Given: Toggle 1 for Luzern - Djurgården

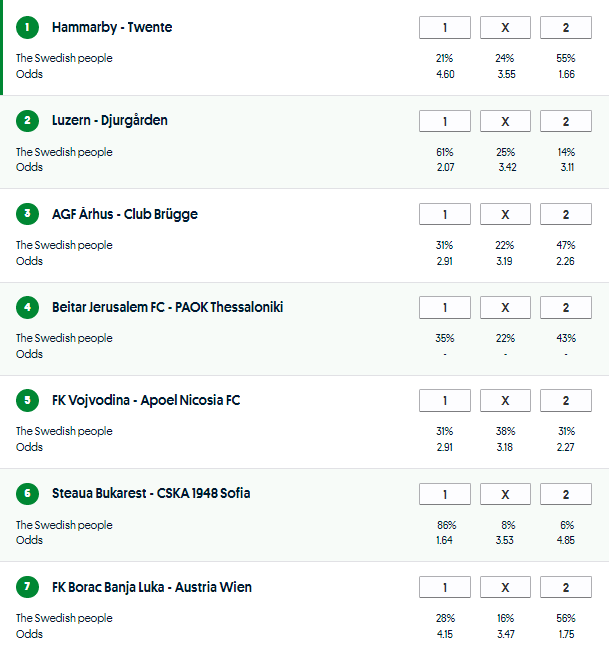Looking at the screenshot, I should pos(445,121).
